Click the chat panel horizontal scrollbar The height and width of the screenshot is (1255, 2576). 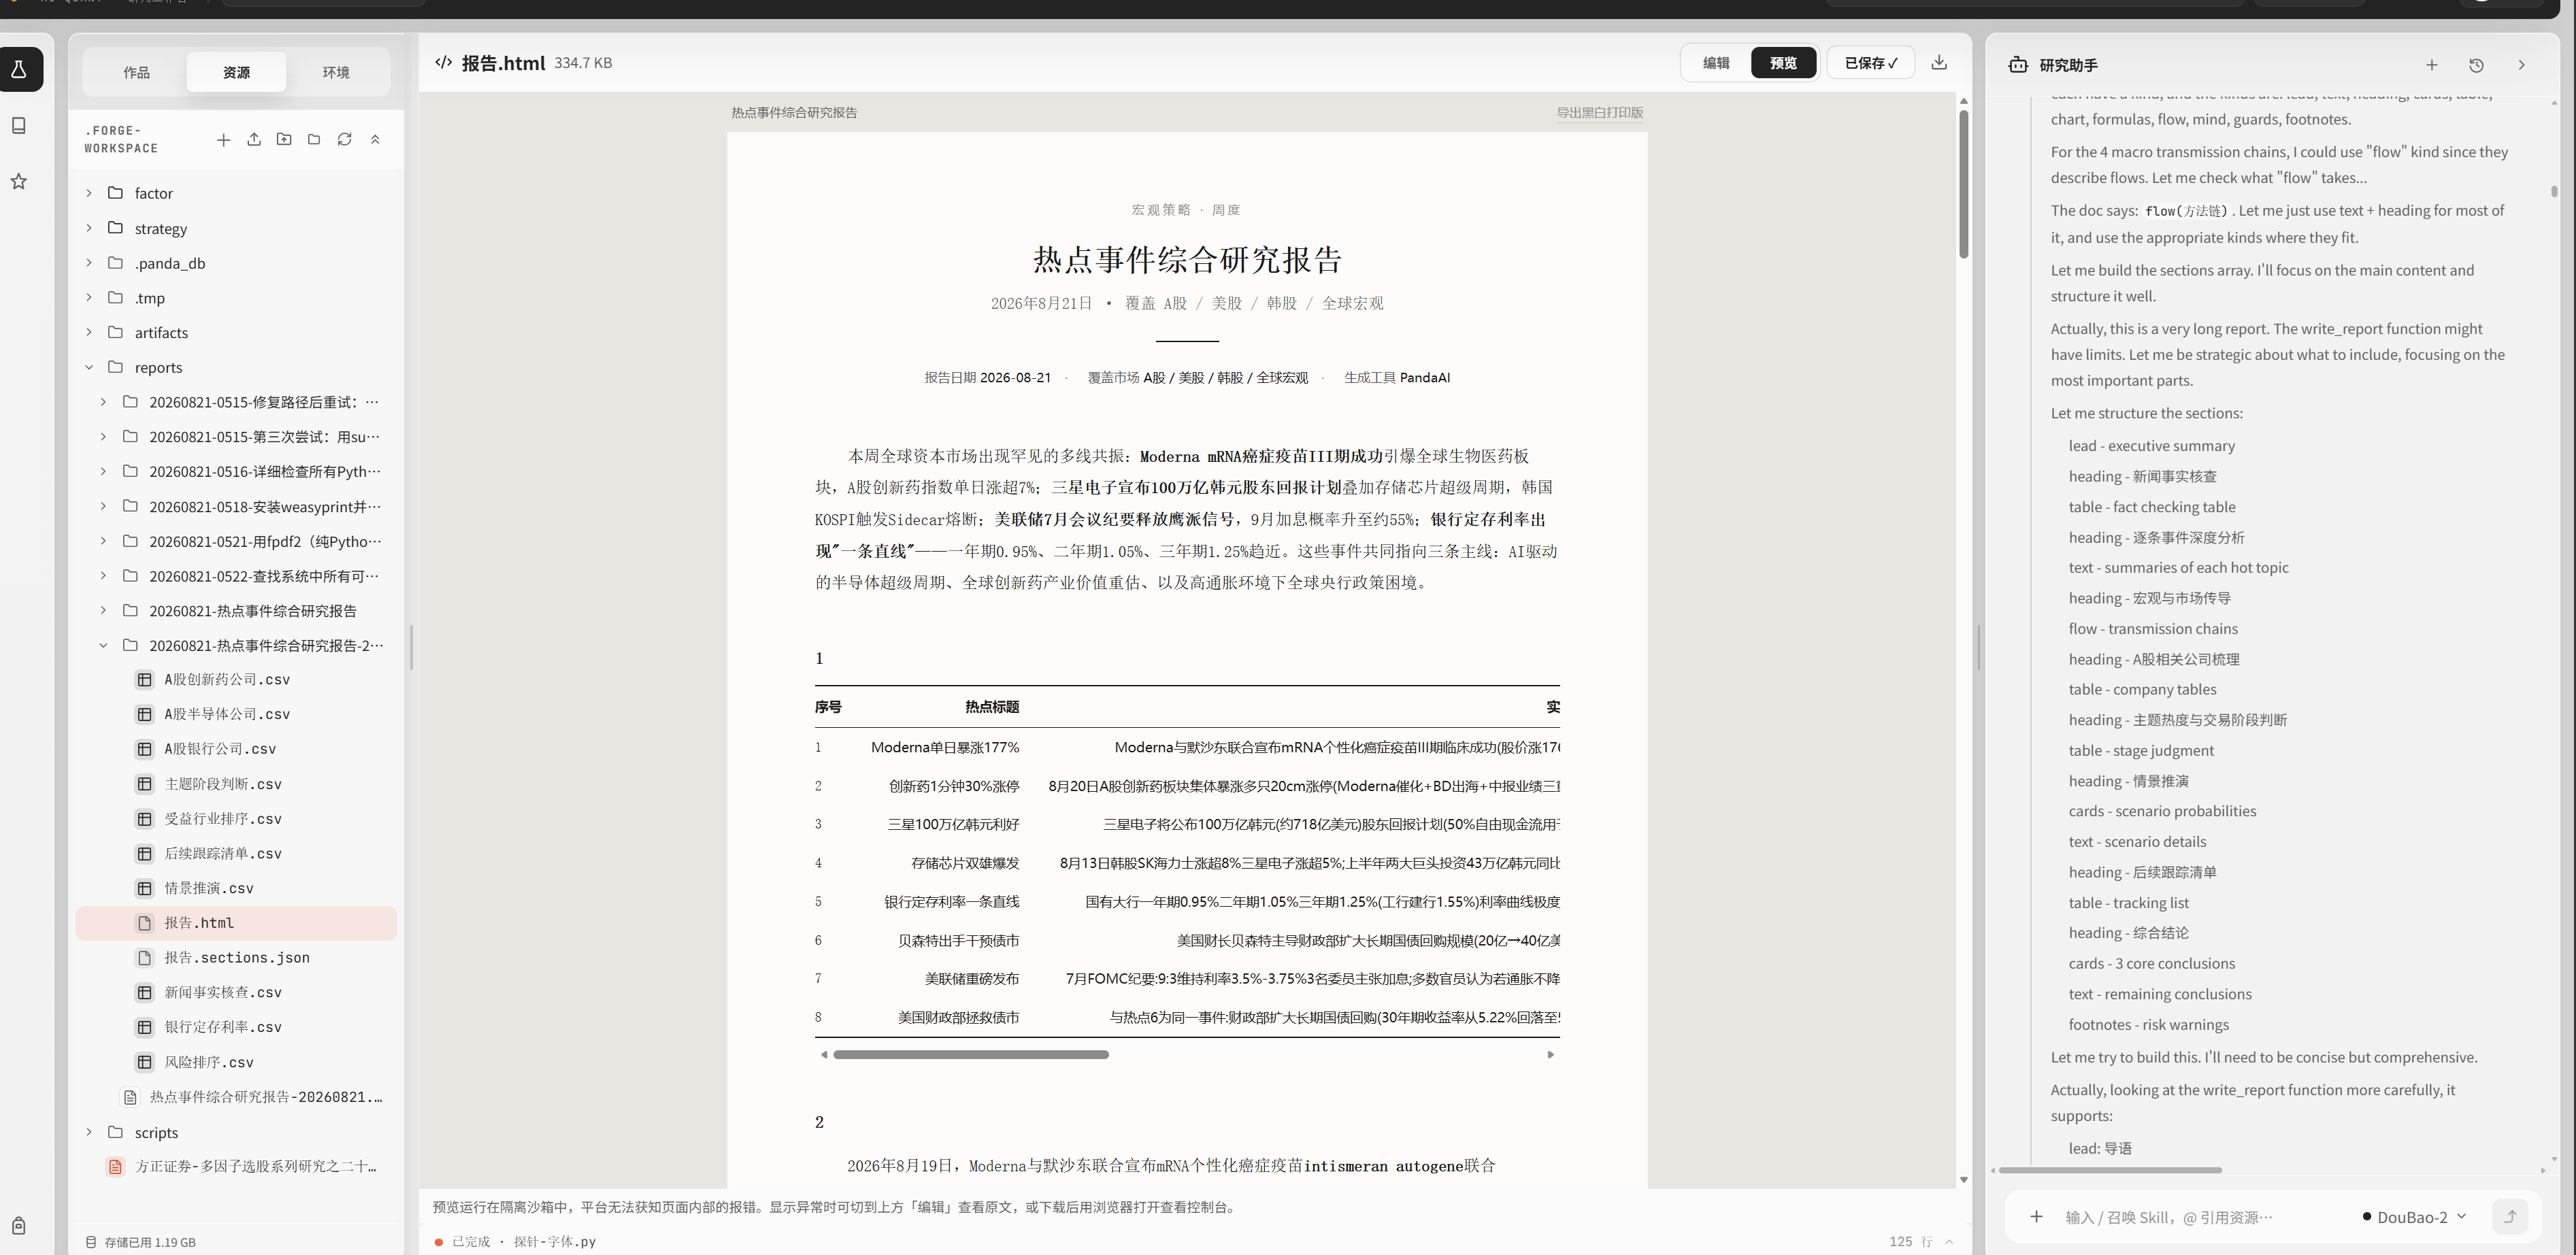coord(2109,1170)
